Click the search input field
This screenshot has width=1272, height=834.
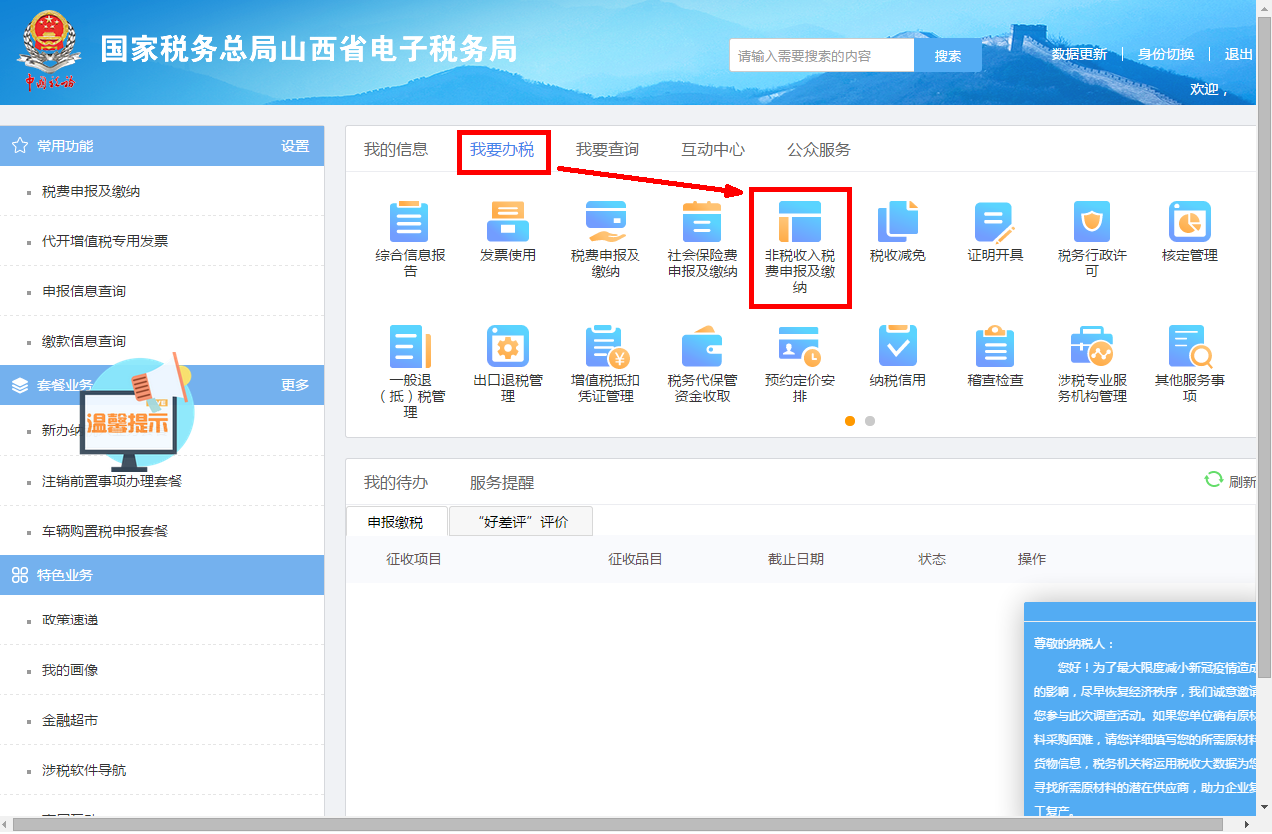[822, 56]
